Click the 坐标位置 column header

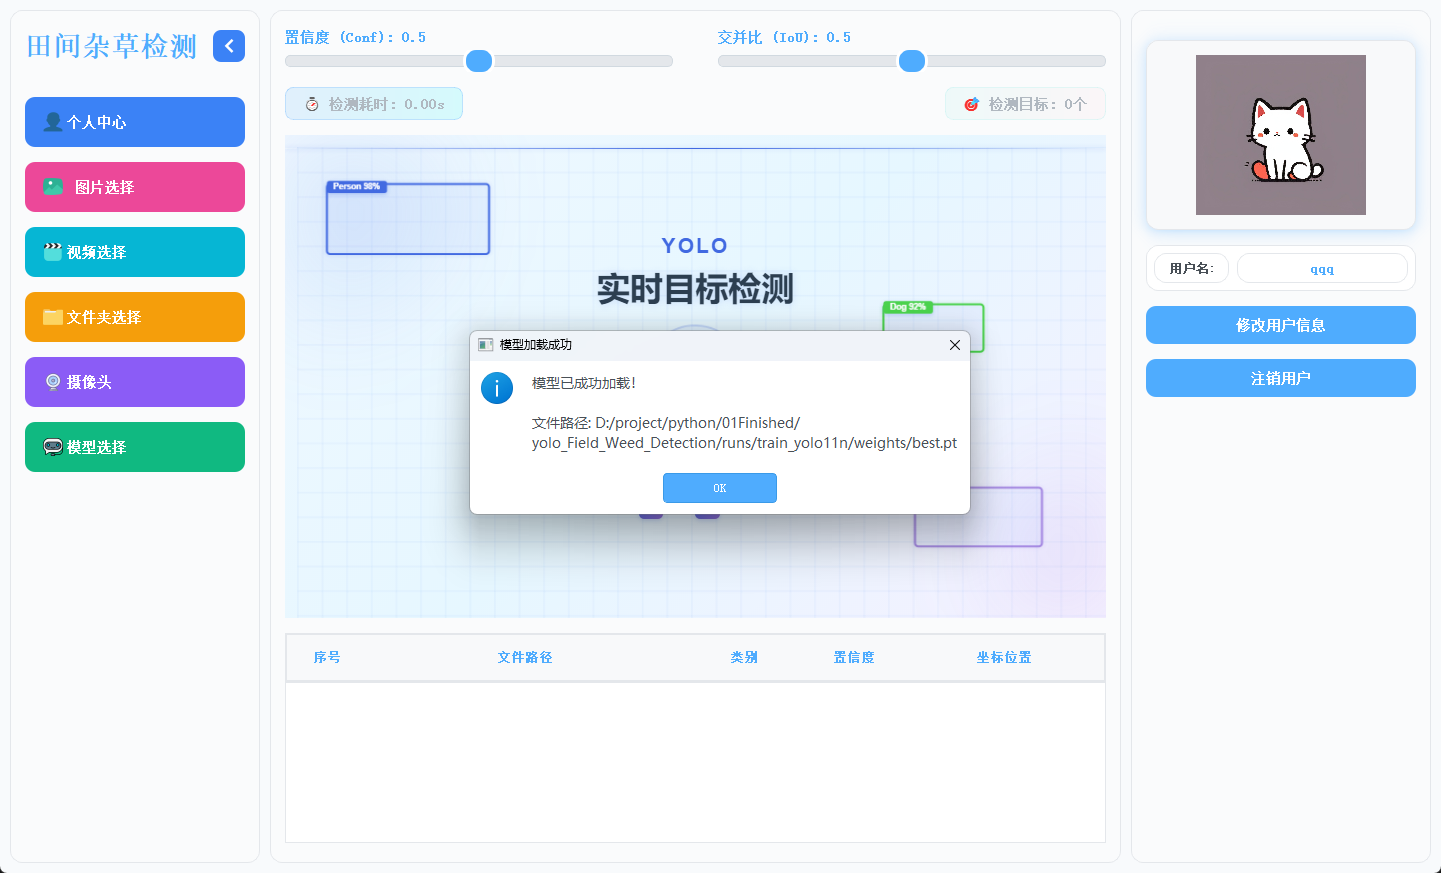coord(1004,657)
